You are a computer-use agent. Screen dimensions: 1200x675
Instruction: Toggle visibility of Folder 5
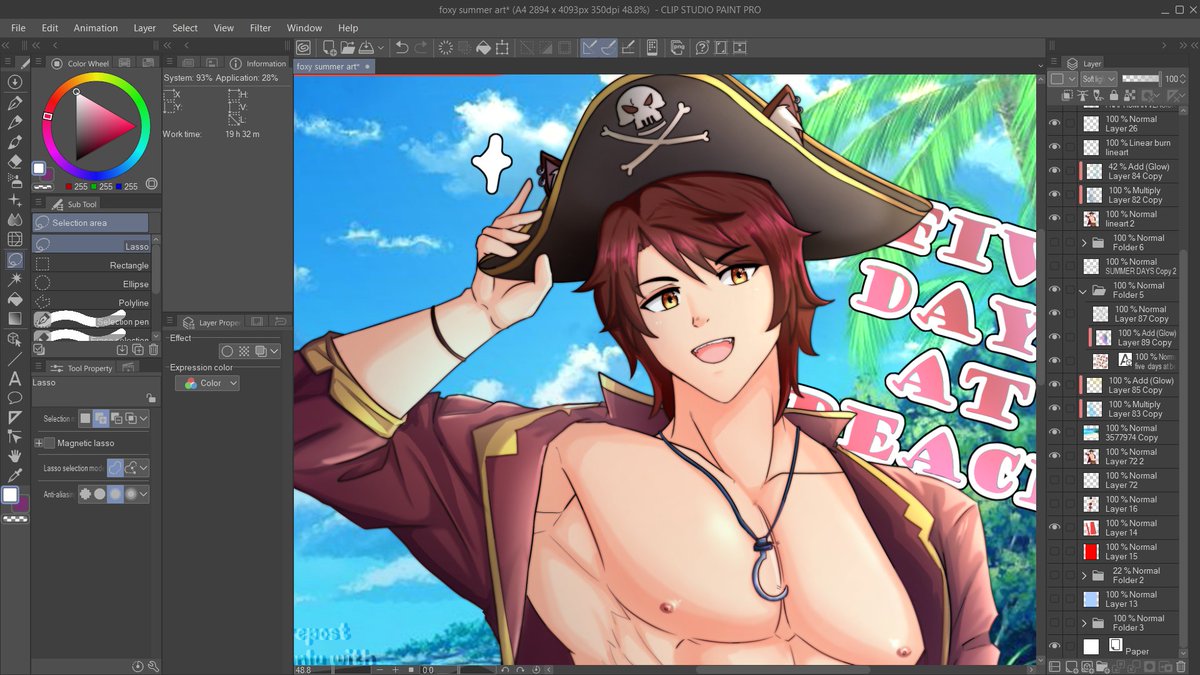[1054, 290]
